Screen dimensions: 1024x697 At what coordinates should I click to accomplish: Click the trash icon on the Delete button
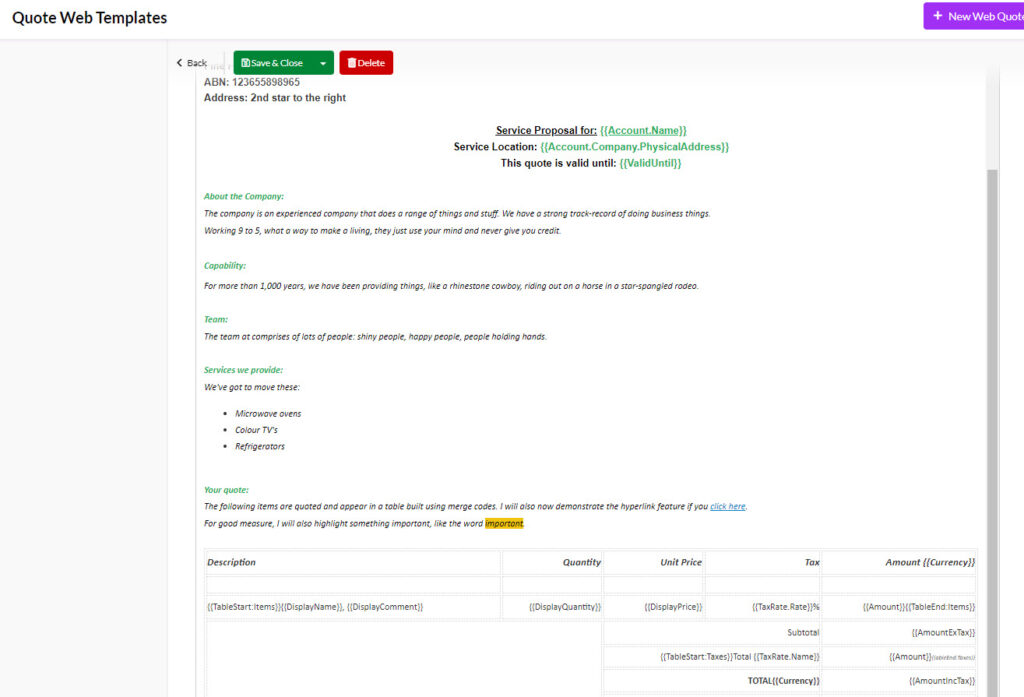pyautogui.click(x=352, y=61)
